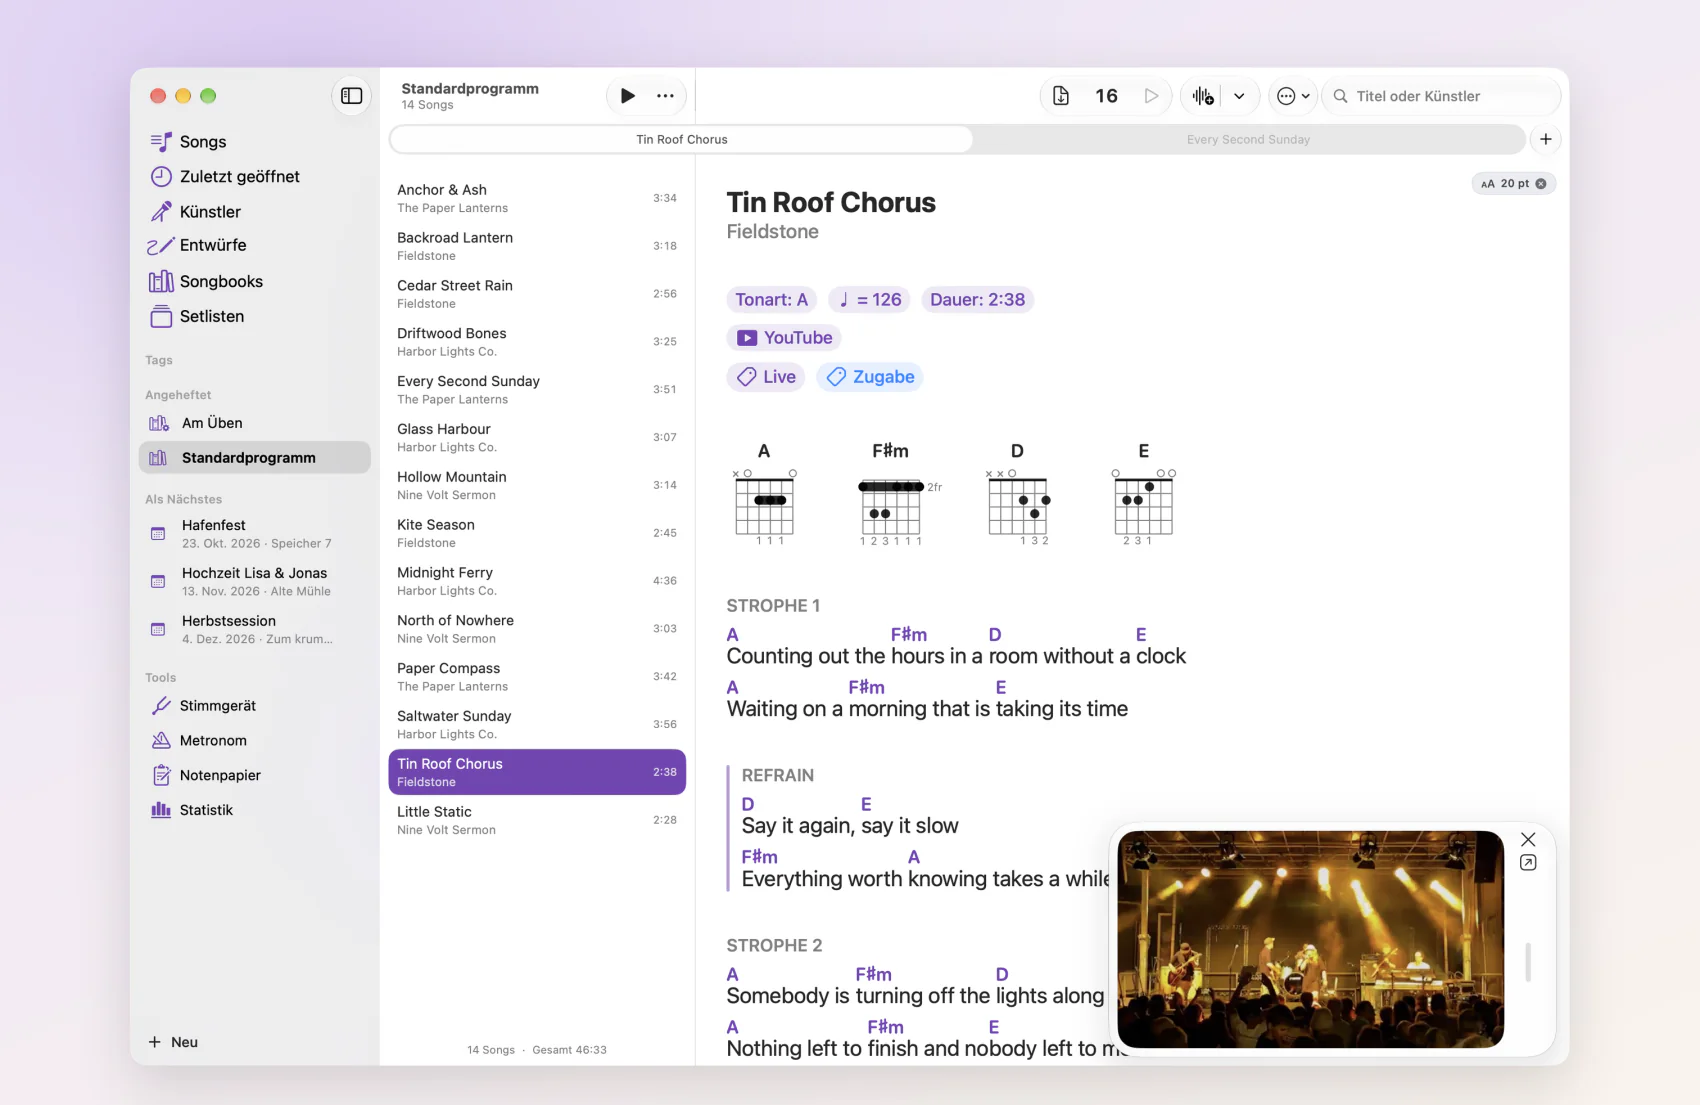This screenshot has width=1700, height=1105.
Task: Click the Tonart: A key badge
Action: [771, 300]
